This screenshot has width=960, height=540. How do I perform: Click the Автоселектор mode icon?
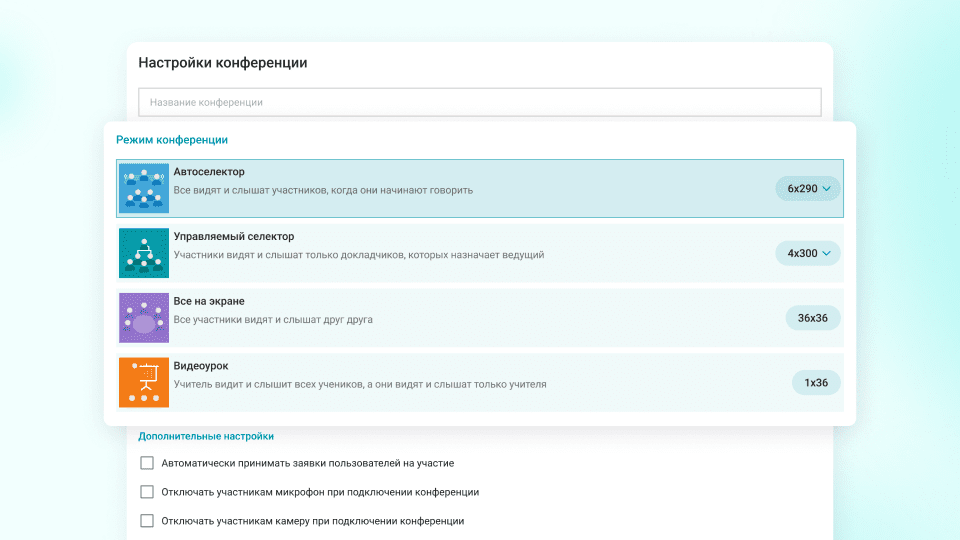[144, 189]
